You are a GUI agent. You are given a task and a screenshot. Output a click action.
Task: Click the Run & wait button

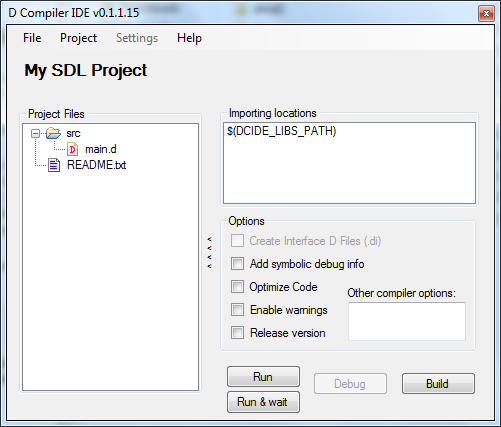pos(263,402)
